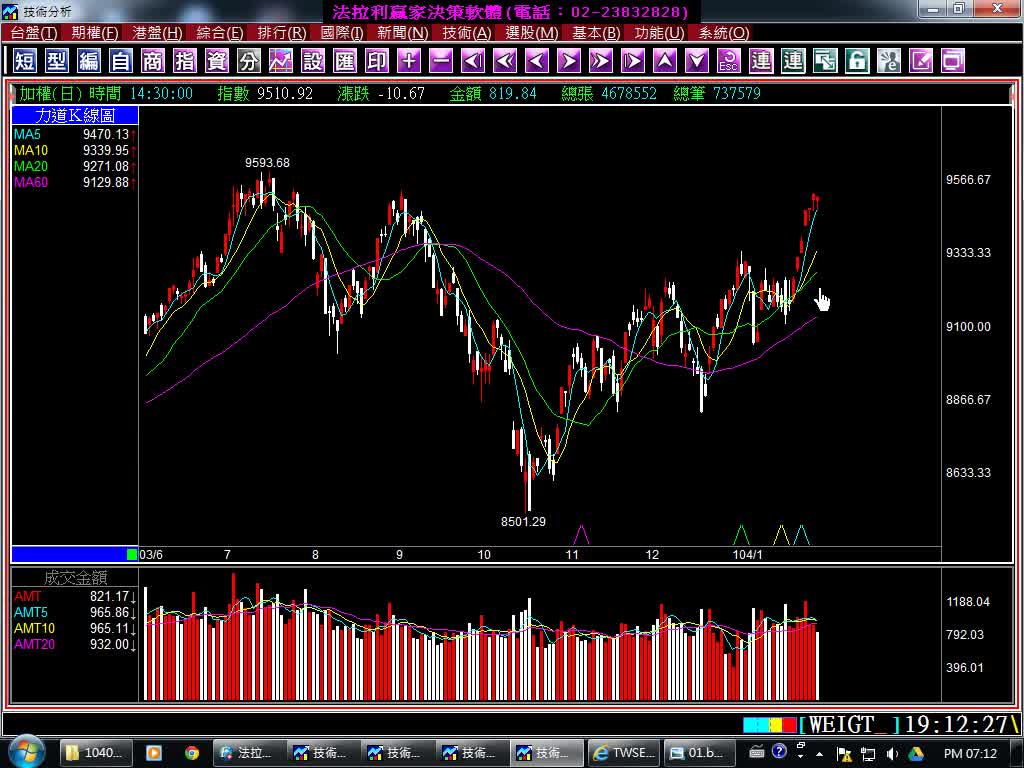Open the 期權(F) menu

95,33
